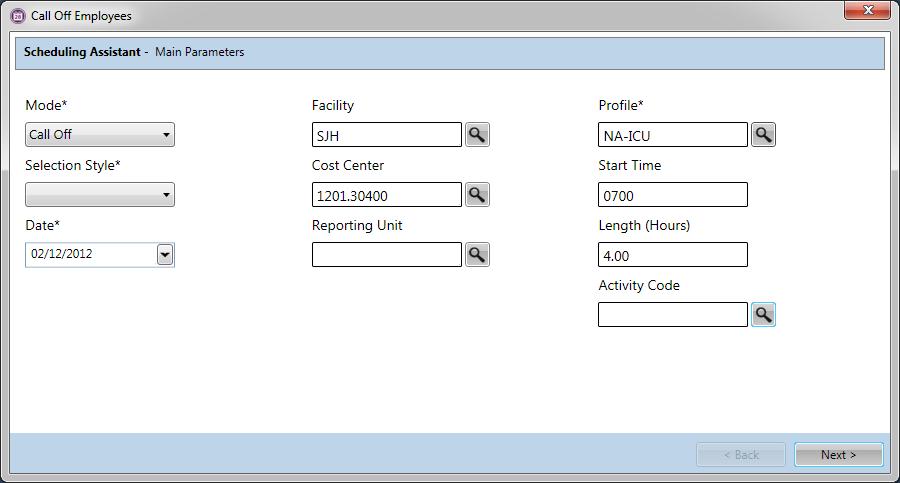Click the Cost Center search icon
This screenshot has width=900, height=483.
pos(477,195)
